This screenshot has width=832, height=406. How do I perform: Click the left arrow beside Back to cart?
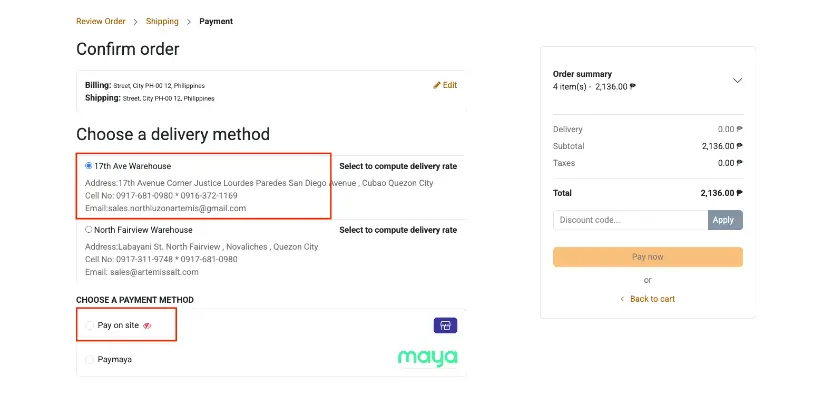(x=622, y=299)
